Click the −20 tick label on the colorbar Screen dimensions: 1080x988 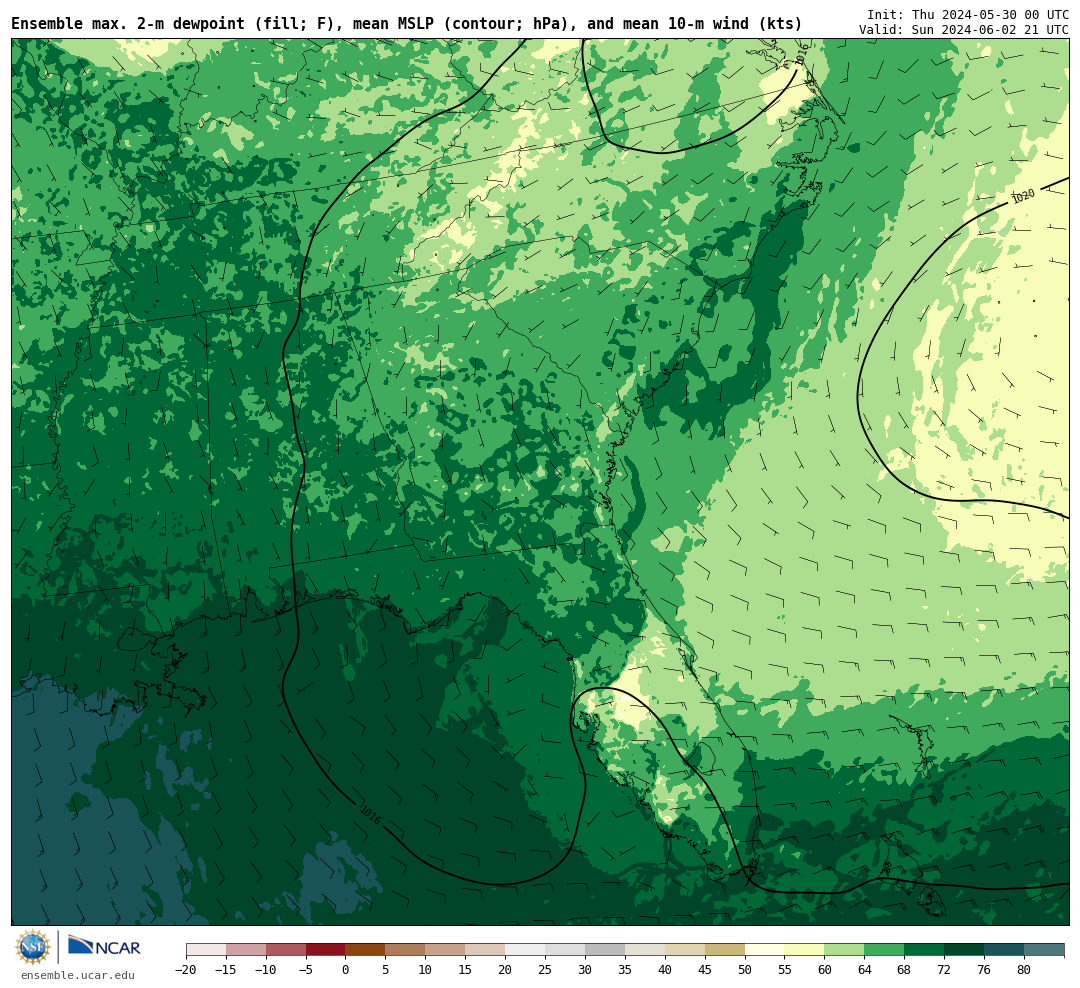coord(186,970)
